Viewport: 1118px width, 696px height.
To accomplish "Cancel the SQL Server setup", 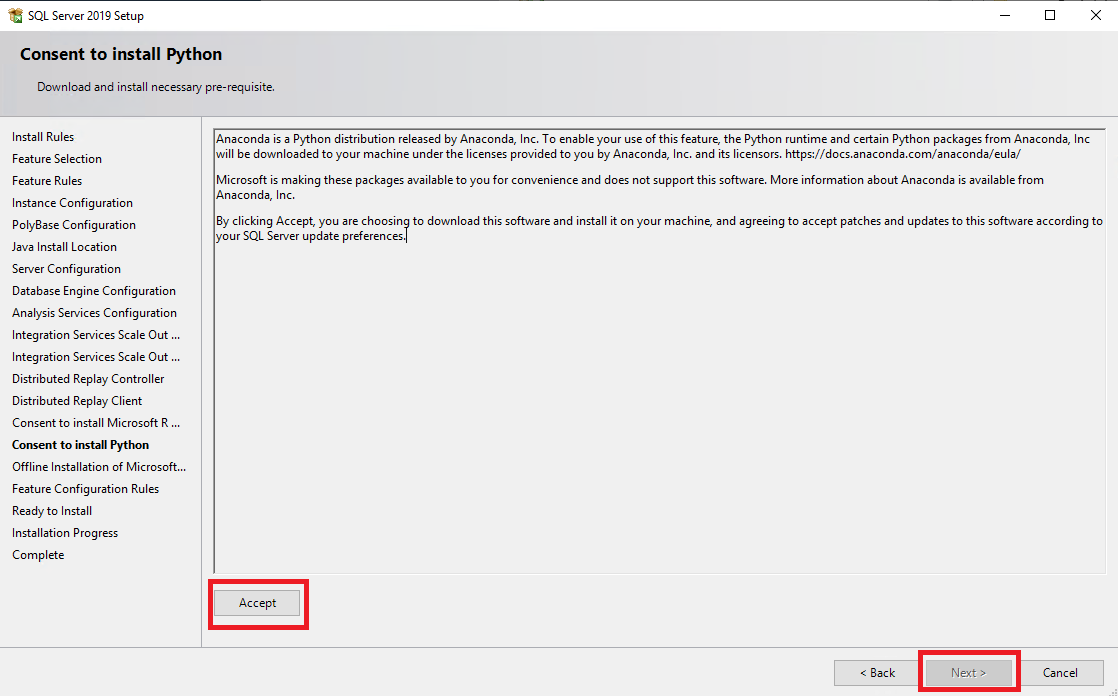I will (x=1060, y=672).
